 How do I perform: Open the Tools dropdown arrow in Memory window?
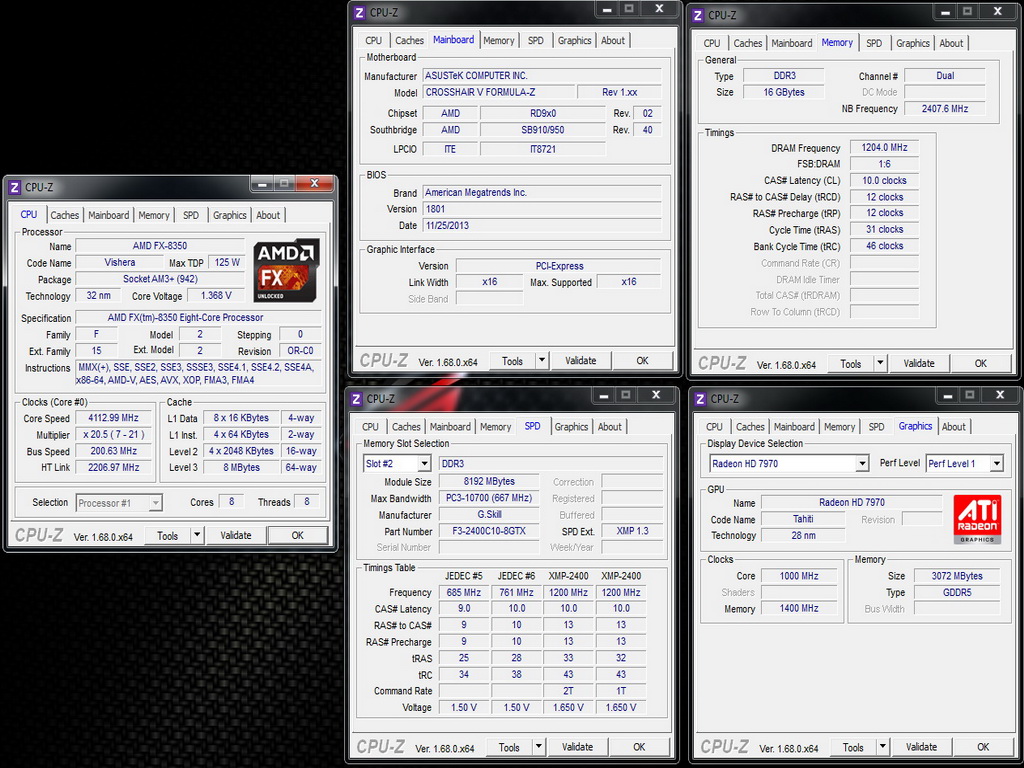(x=880, y=364)
